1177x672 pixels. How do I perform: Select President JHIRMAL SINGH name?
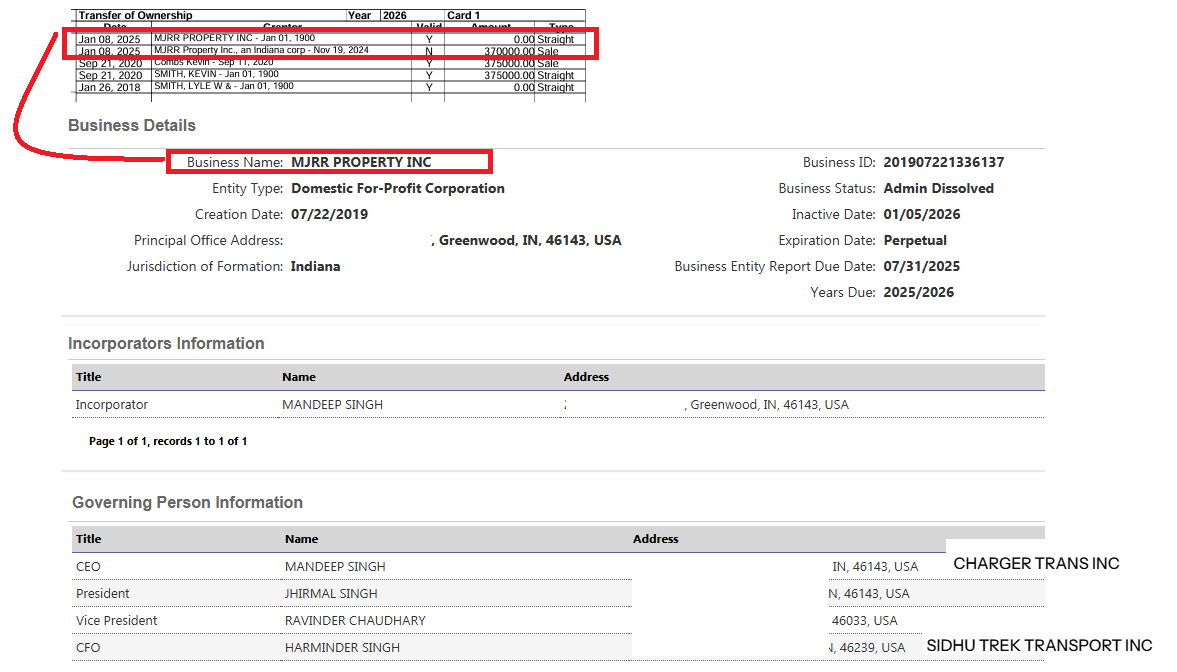click(331, 594)
